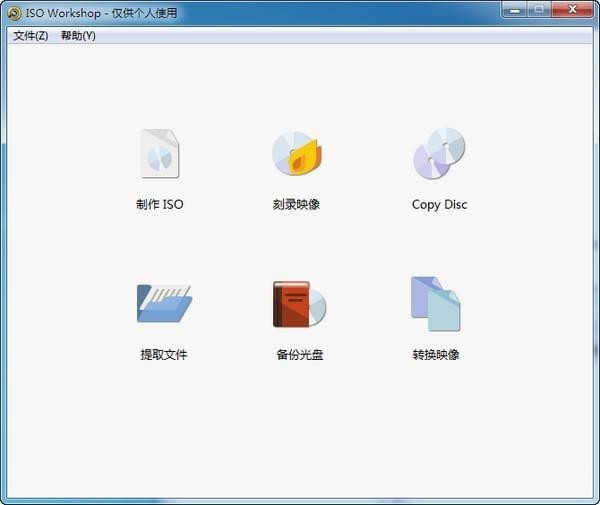Screen dimensions: 600x505
Task: Open the 制作 ISO document-disc icon
Action: click(x=160, y=154)
